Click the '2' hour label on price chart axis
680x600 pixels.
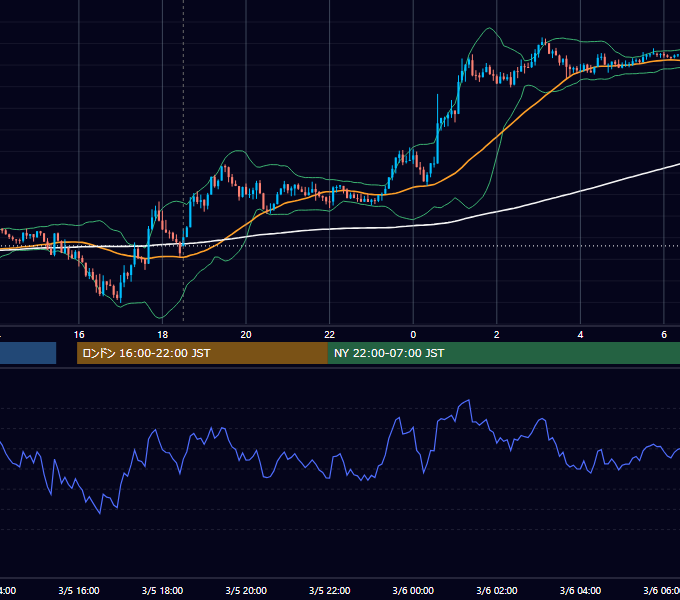coord(497,335)
